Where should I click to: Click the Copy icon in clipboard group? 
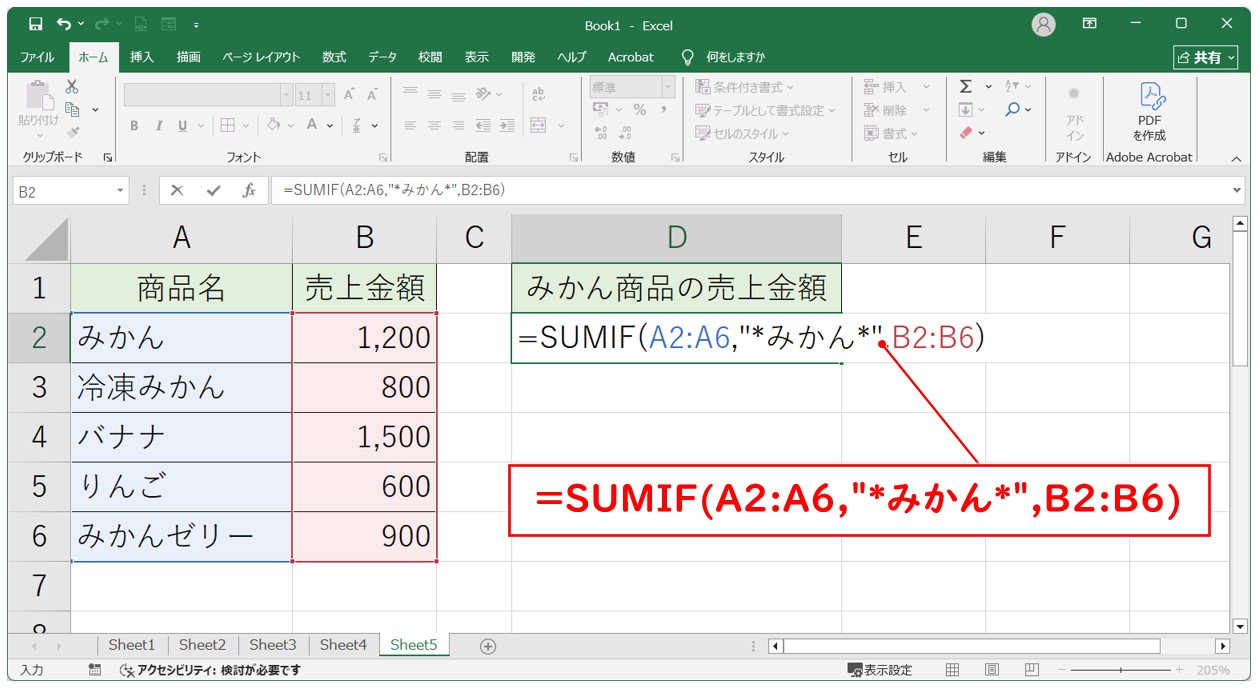[73, 109]
